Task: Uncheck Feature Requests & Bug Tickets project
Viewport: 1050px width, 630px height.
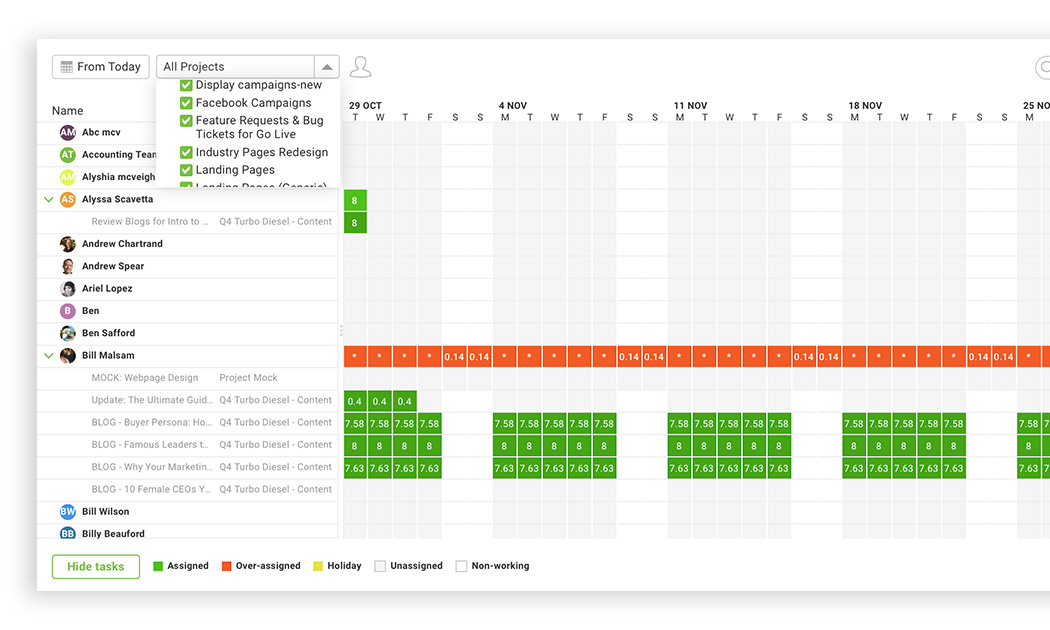Action: tap(186, 121)
